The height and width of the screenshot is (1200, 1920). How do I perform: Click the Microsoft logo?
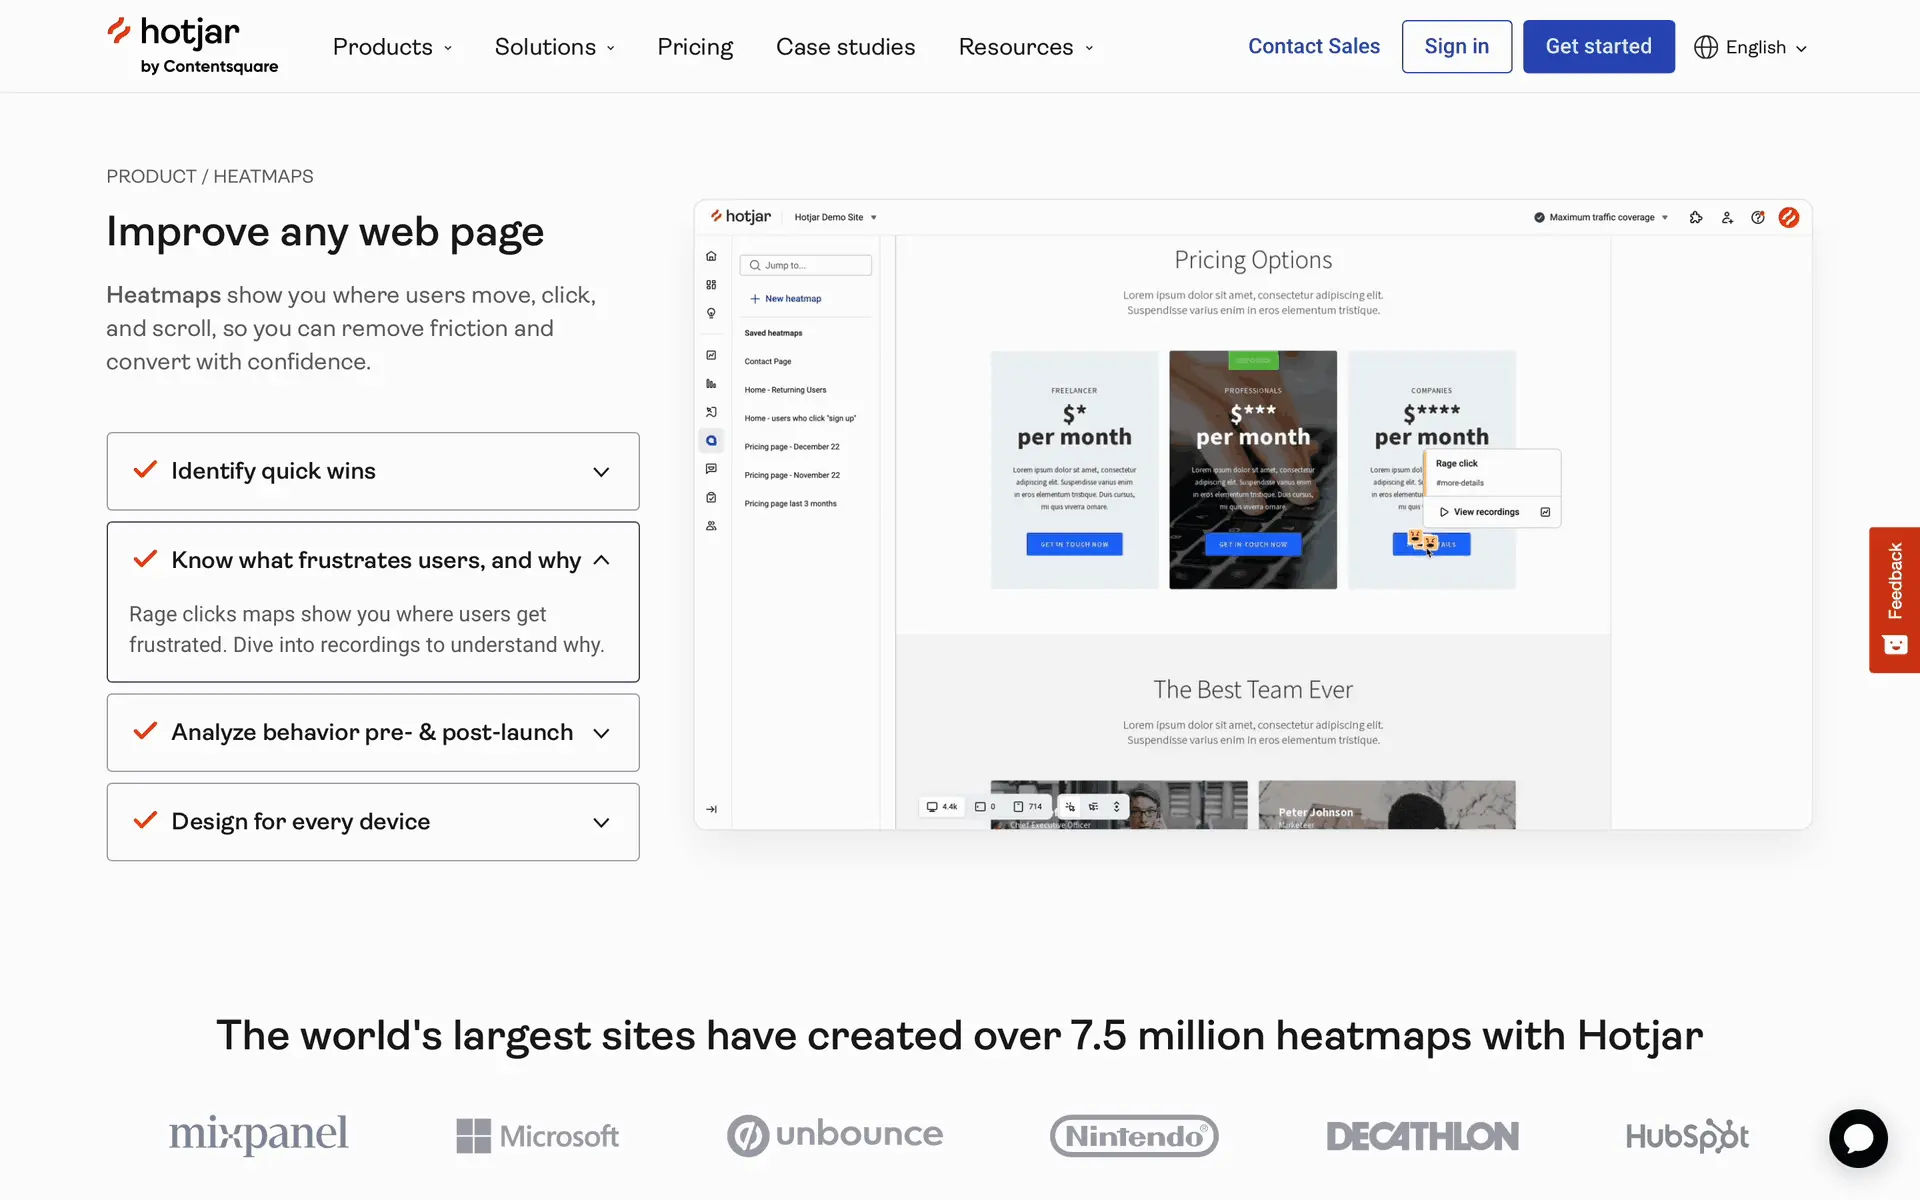pos(537,1136)
